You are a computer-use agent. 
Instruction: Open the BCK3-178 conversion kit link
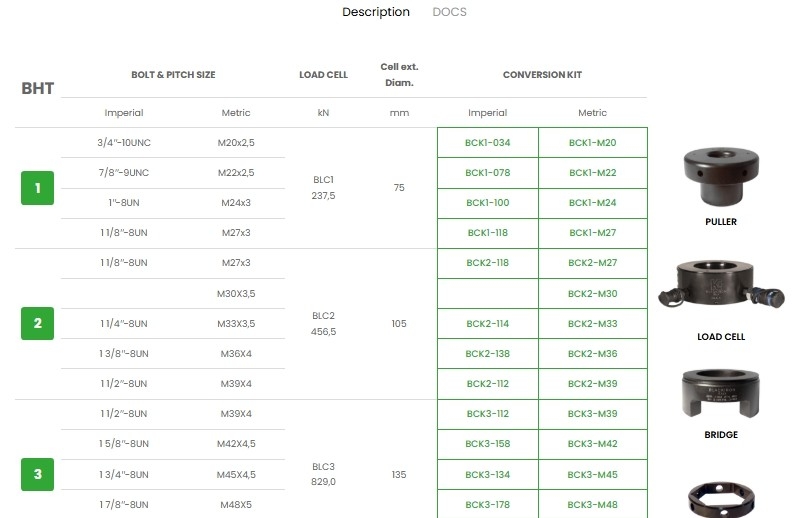tap(488, 505)
